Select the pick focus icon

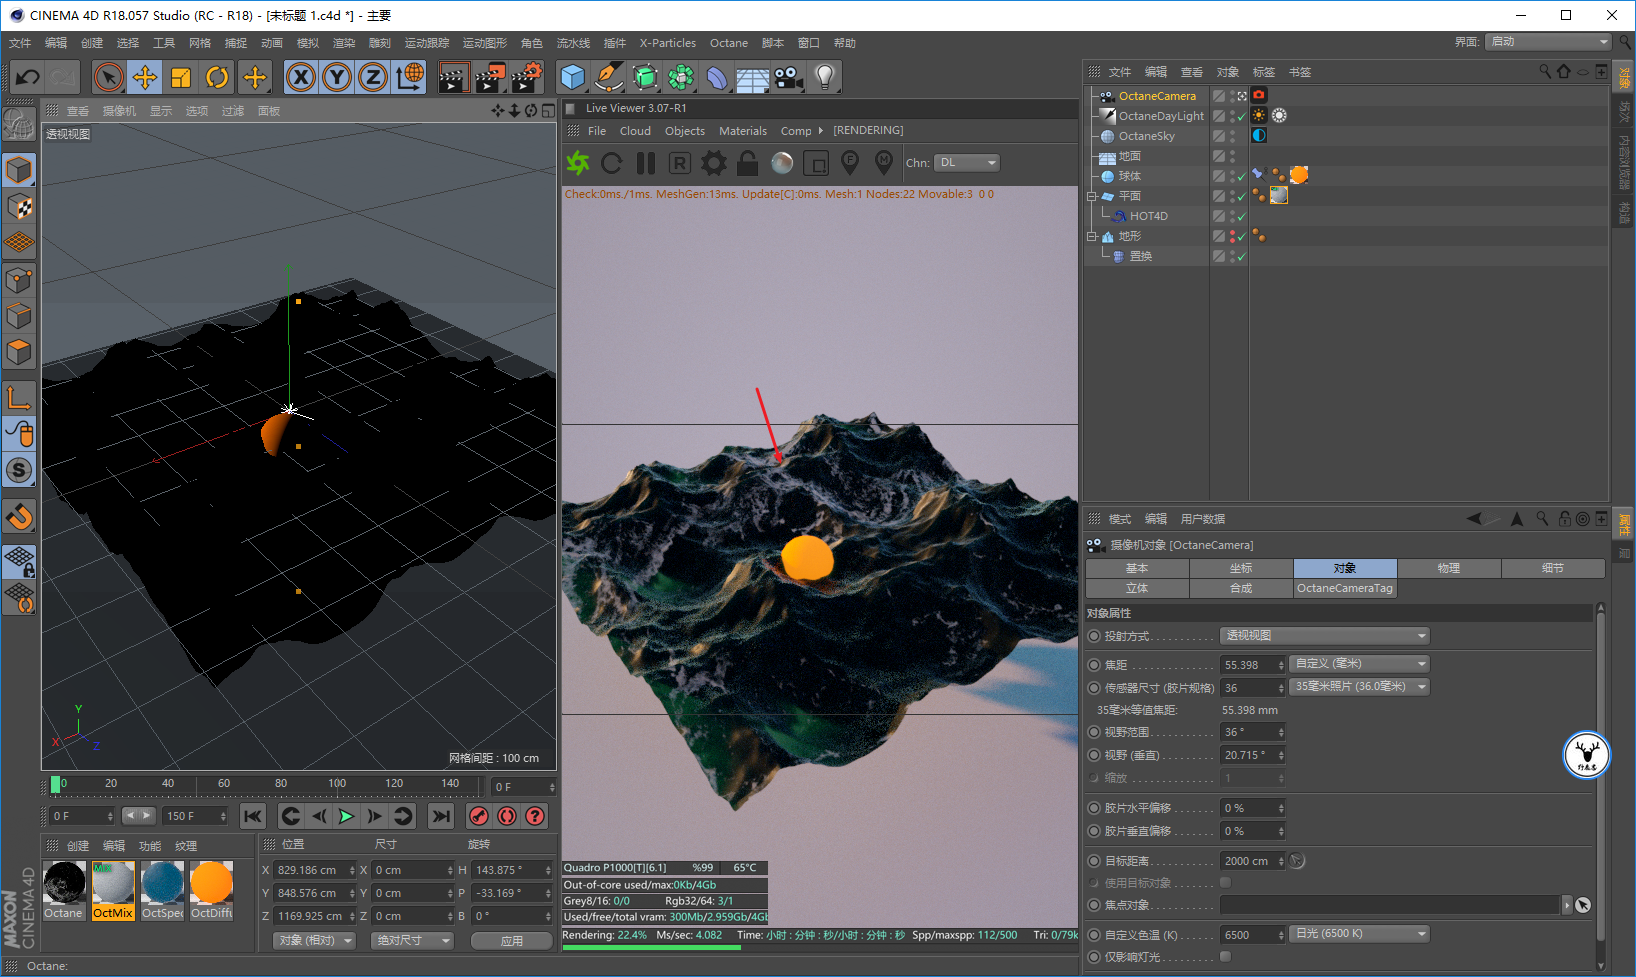[x=850, y=162]
